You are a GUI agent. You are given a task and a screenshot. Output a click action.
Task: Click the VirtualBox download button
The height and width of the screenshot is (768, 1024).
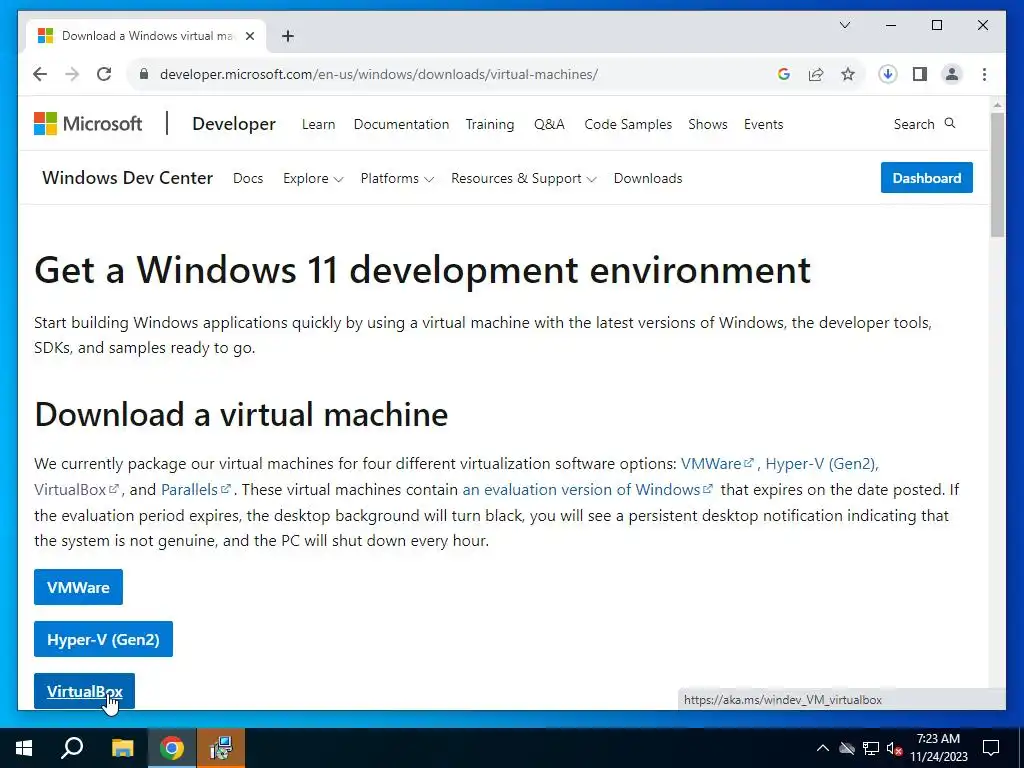point(84,691)
